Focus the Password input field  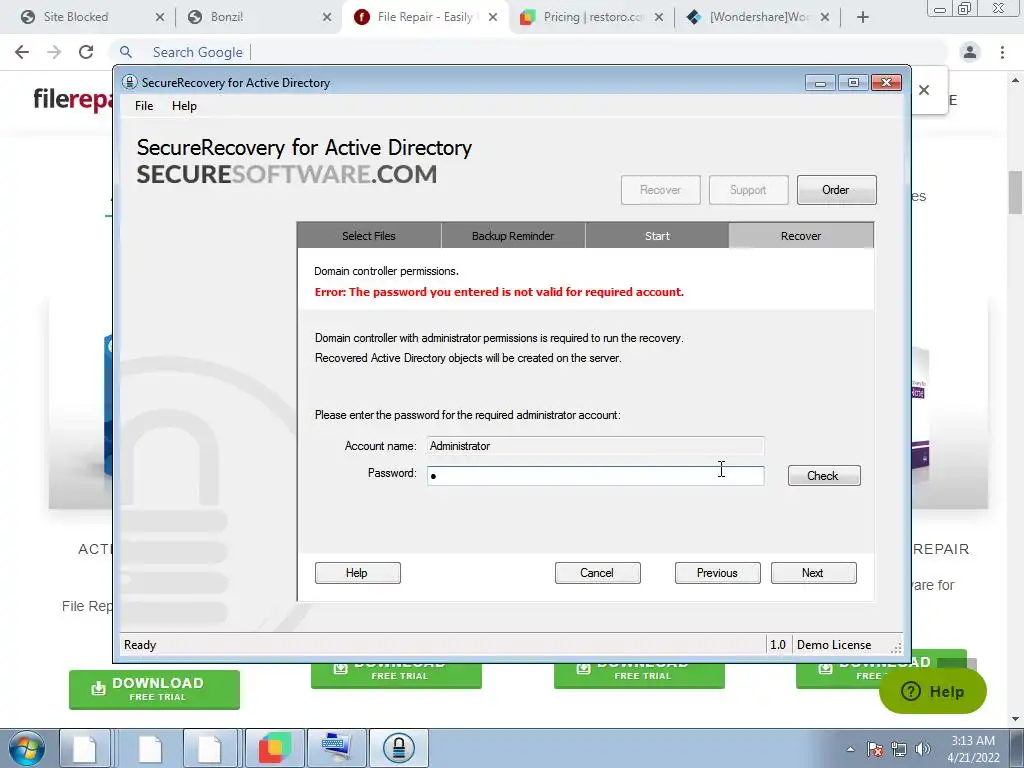tap(595, 475)
